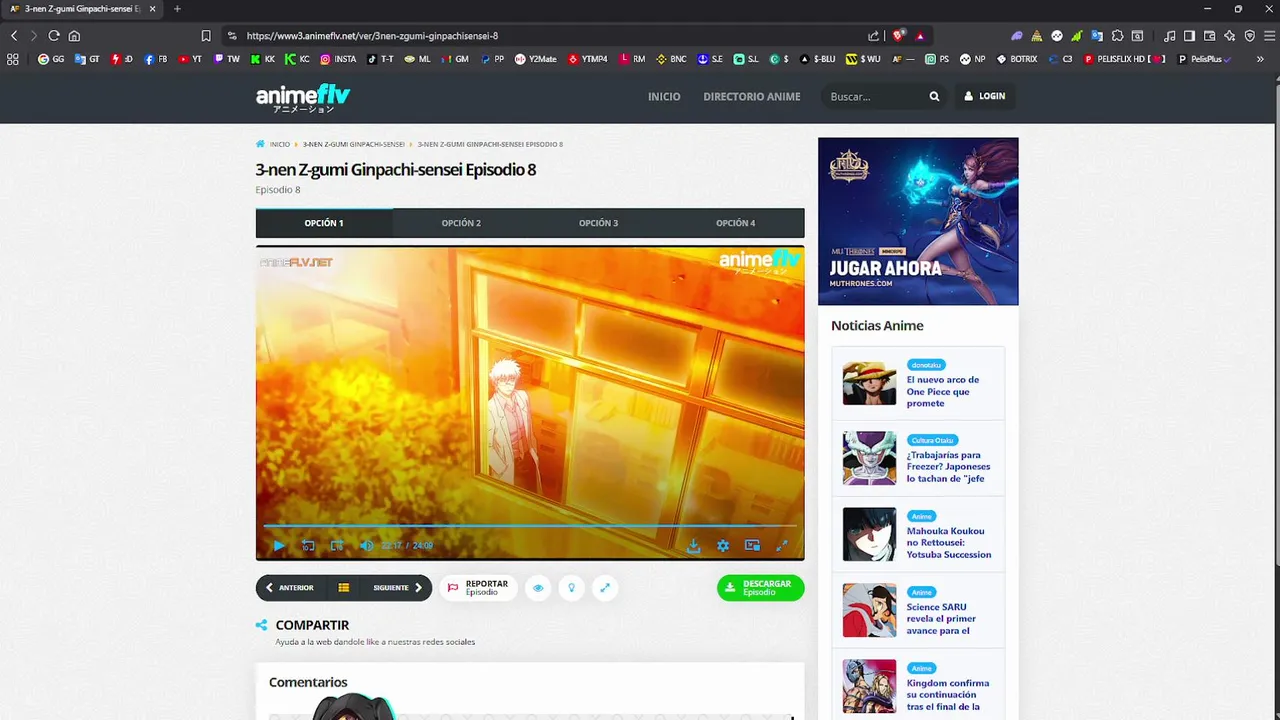Bookmark this page icon
The width and height of the screenshot is (1280, 720).
206,36
